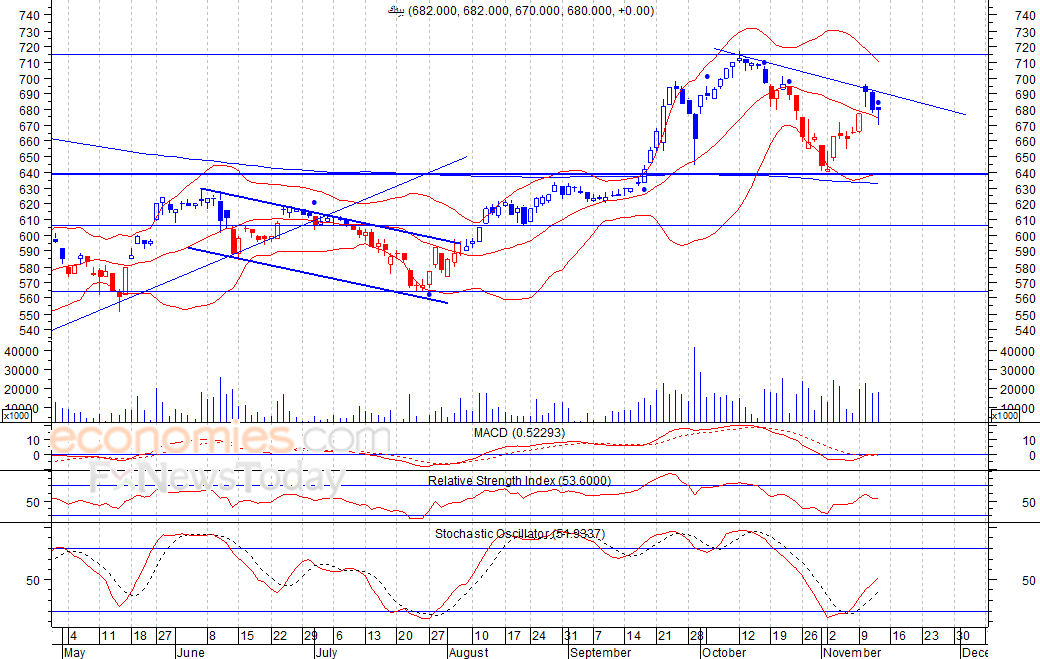
Task: Click the 540 price label on the left axis
Action: (x=28, y=330)
